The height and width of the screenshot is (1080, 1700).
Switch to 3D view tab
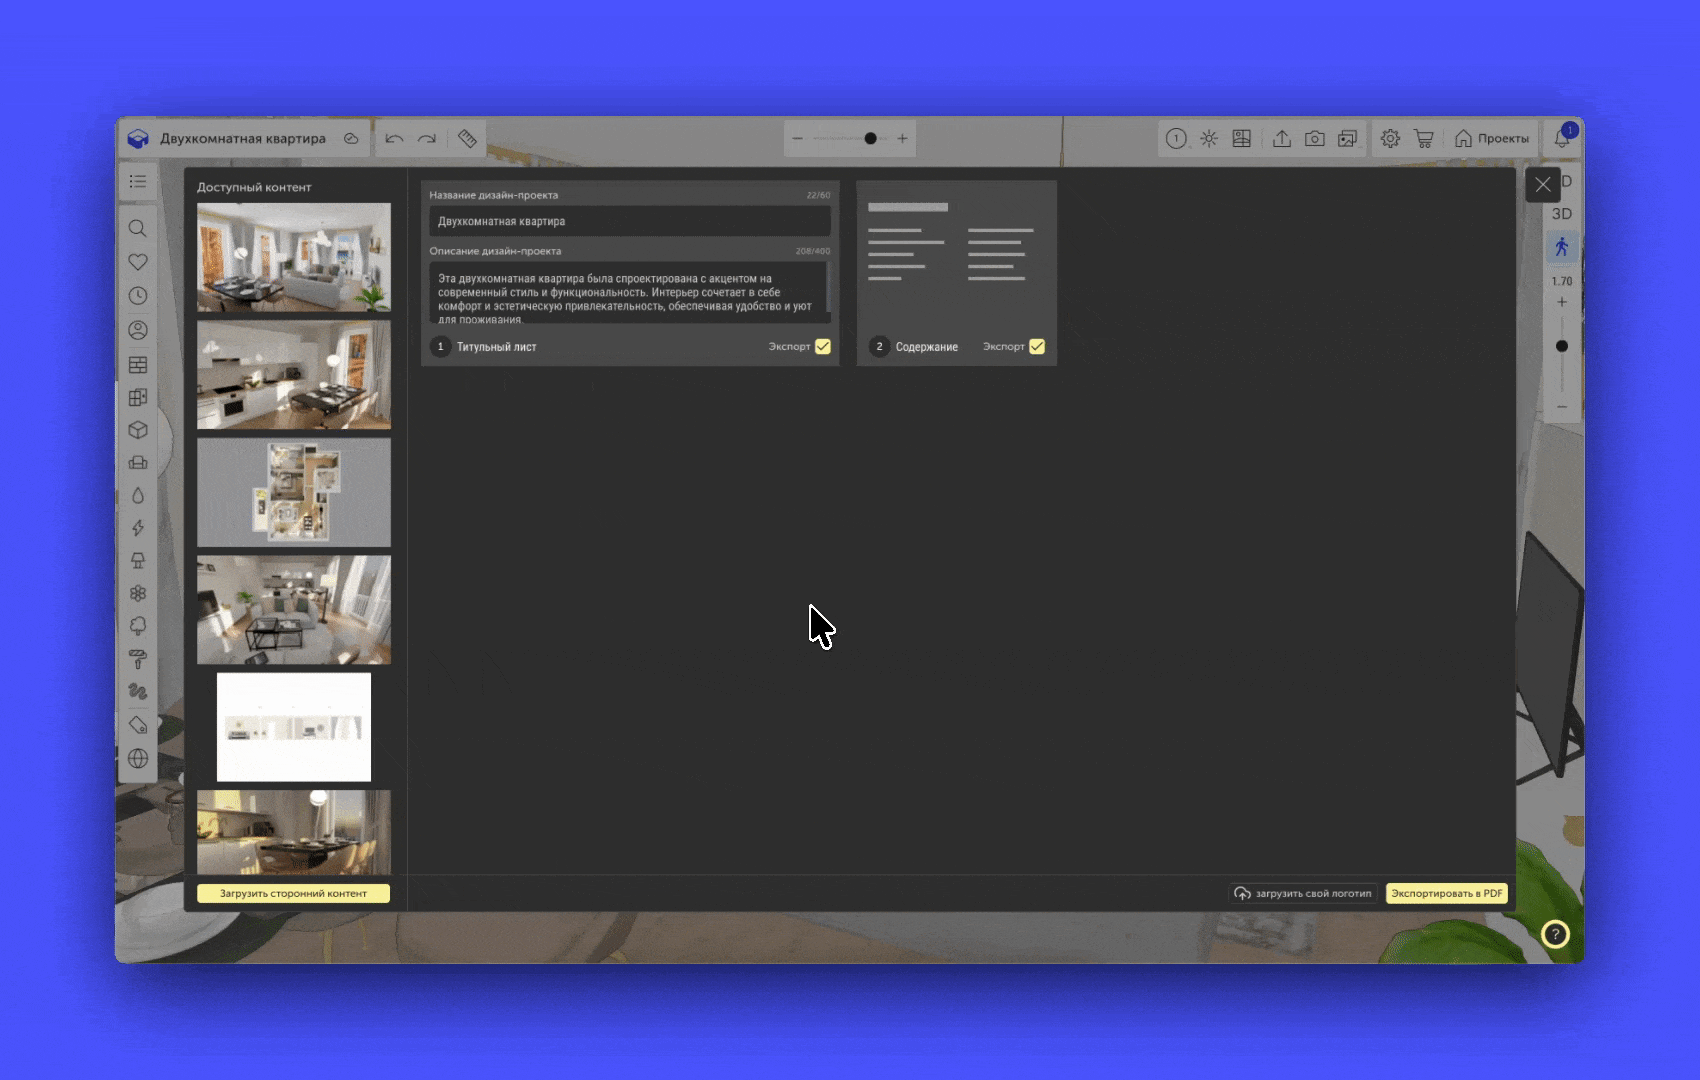[1561, 214]
